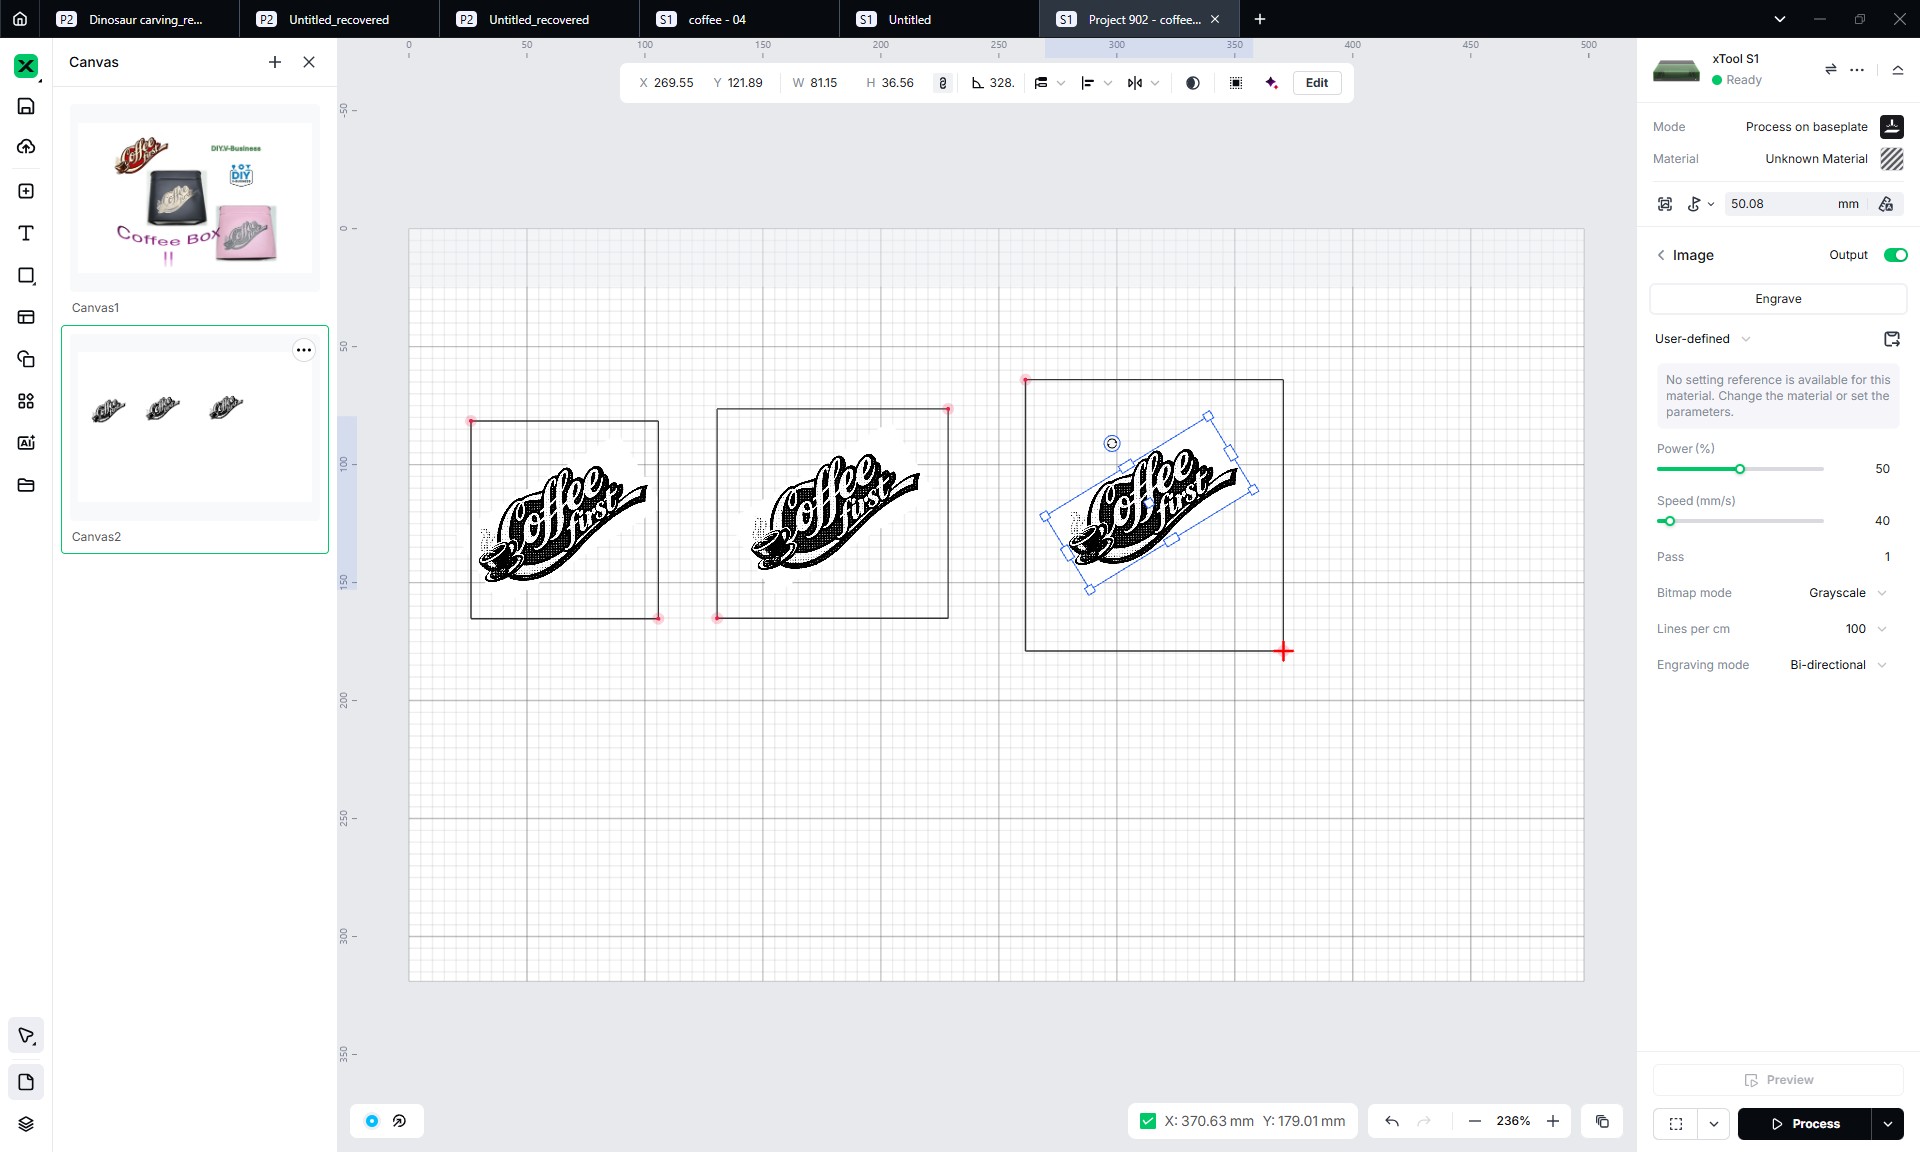1920x1152 pixels.
Task: Expand the framing options dropdown arrow
Action: [x=1713, y=1124]
